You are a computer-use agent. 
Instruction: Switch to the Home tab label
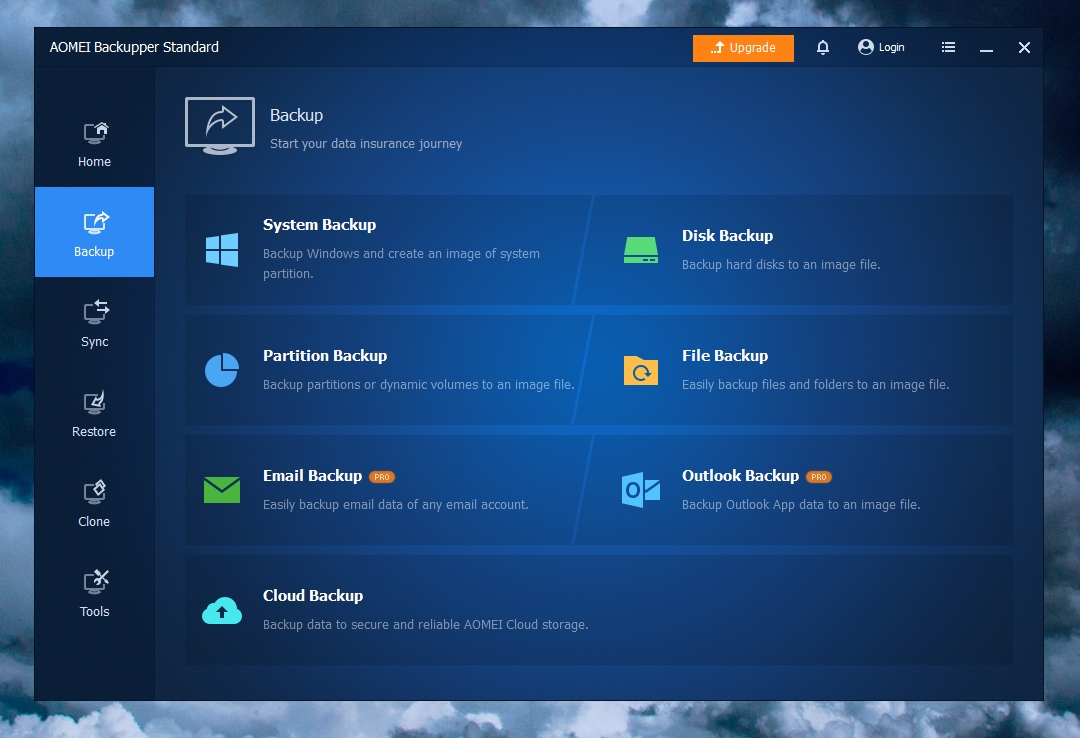[x=94, y=161]
